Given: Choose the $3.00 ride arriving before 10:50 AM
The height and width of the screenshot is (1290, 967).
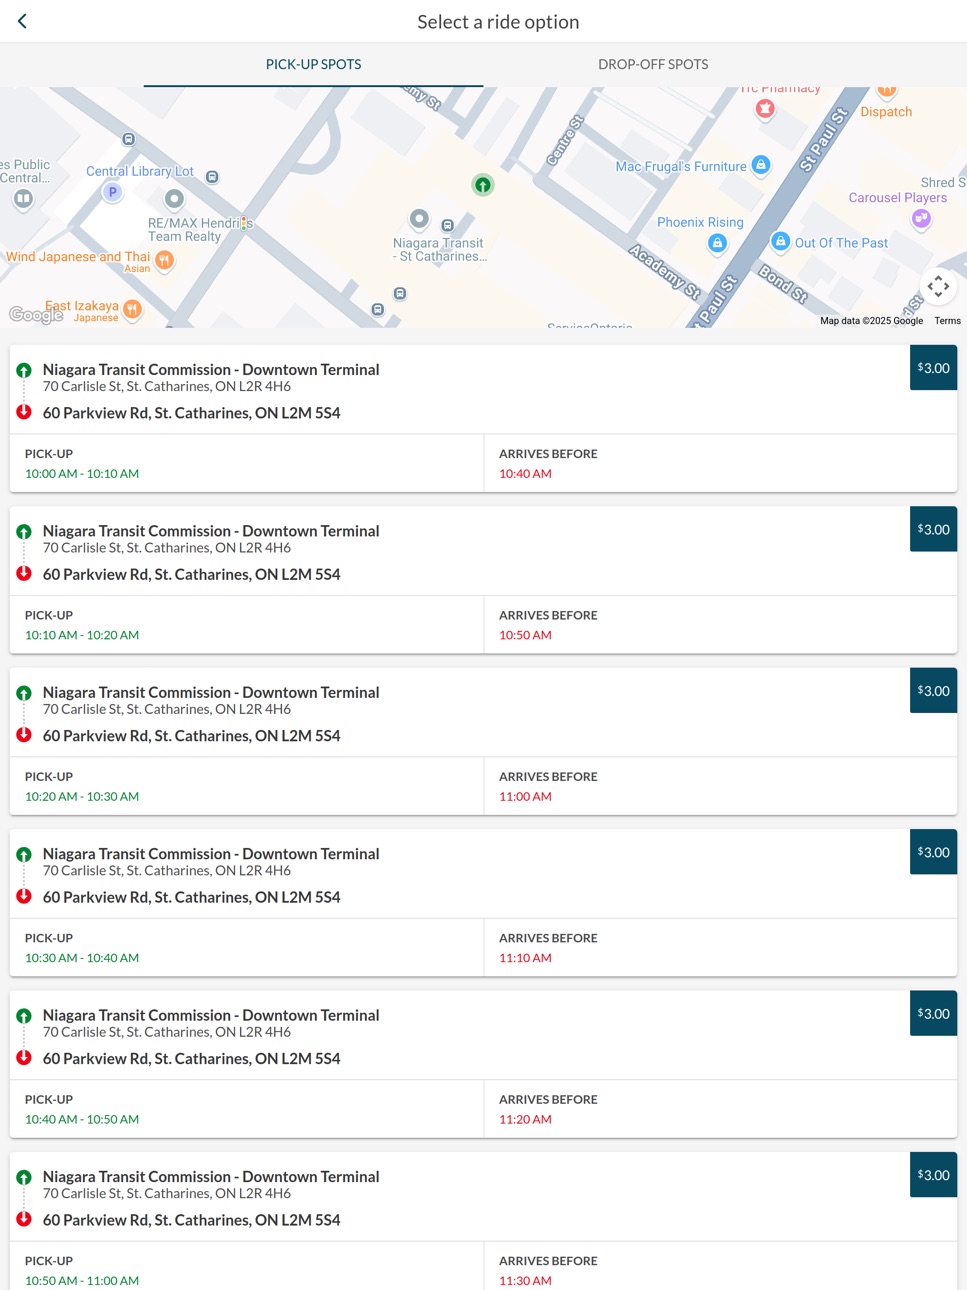Looking at the screenshot, I should [x=933, y=529].
